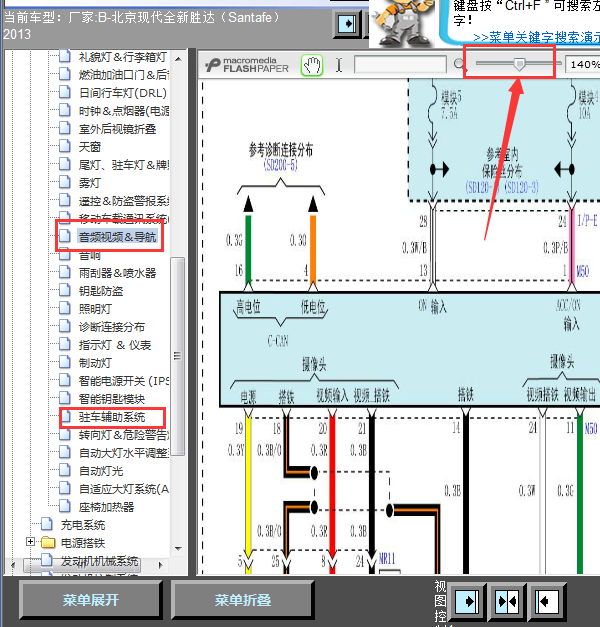Open the (SD120-3) reference link in diagram
This screenshot has height=627, width=600.
pos(521,187)
